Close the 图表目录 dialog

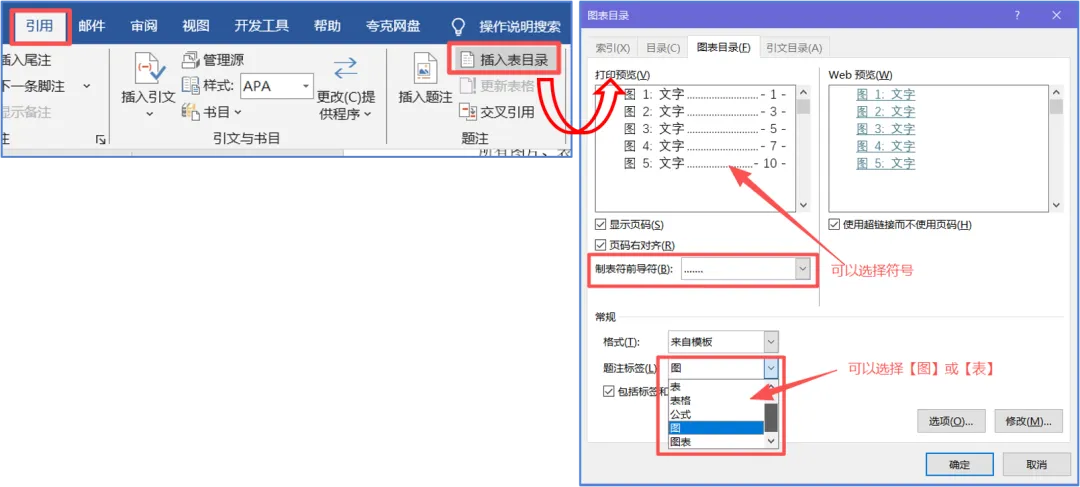[1056, 14]
